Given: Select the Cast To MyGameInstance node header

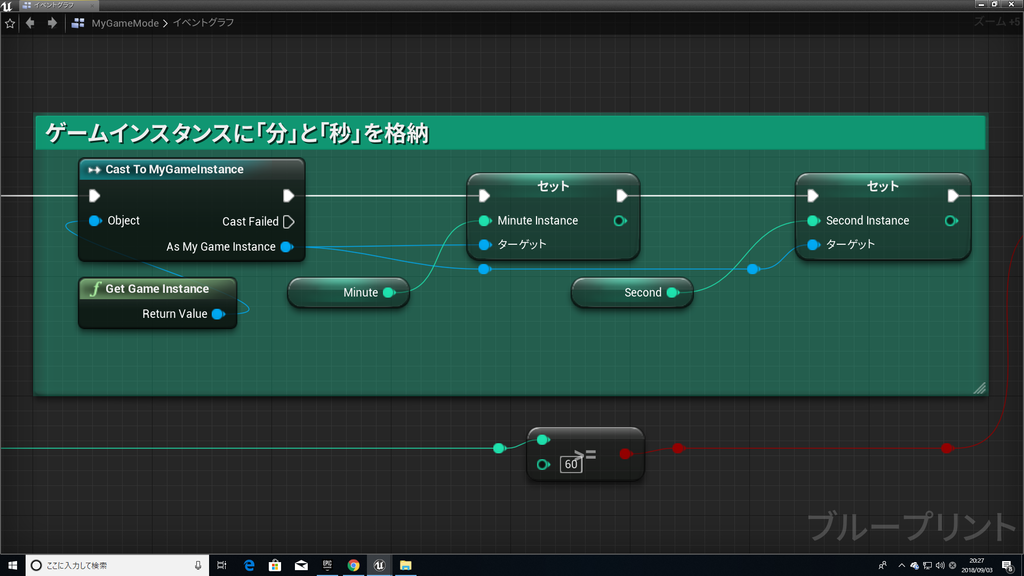Looking at the screenshot, I should pyautogui.click(x=190, y=169).
